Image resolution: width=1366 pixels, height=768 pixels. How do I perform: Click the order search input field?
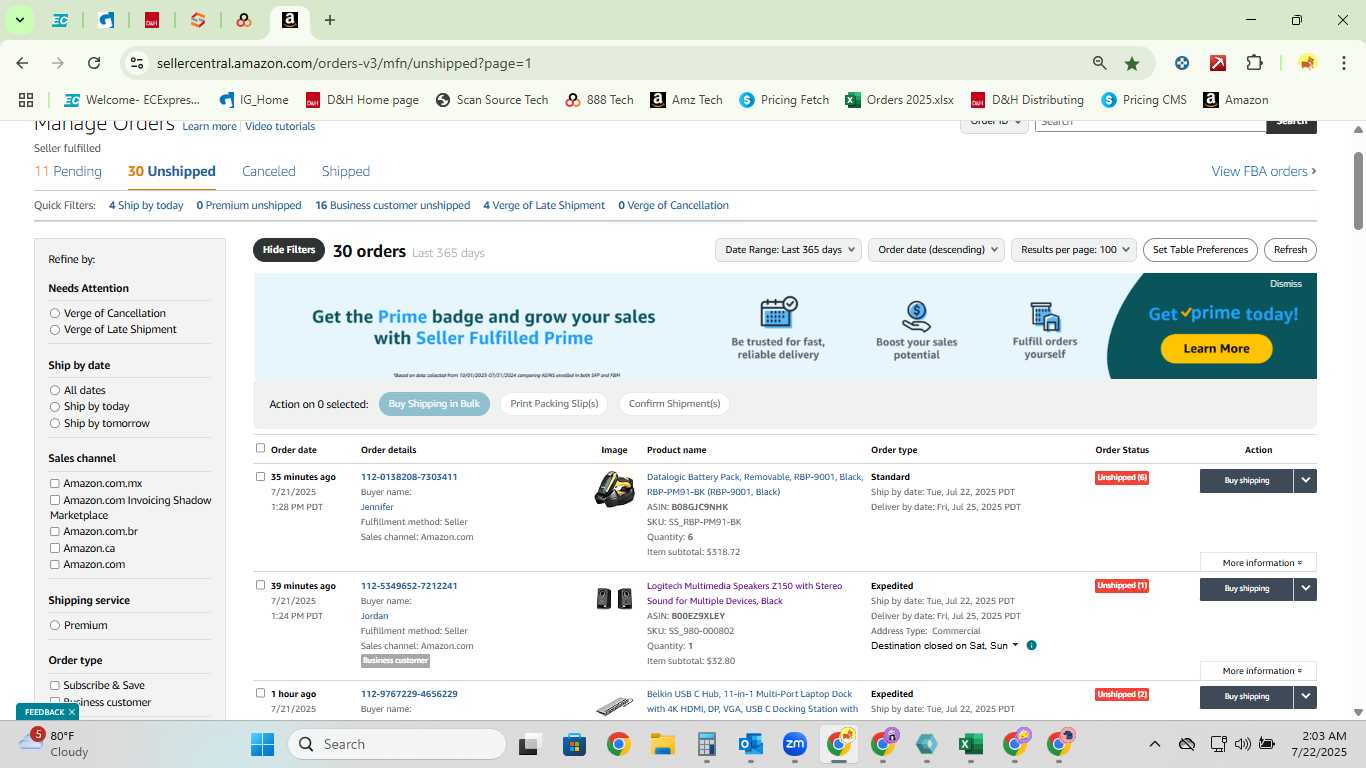[1150, 122]
